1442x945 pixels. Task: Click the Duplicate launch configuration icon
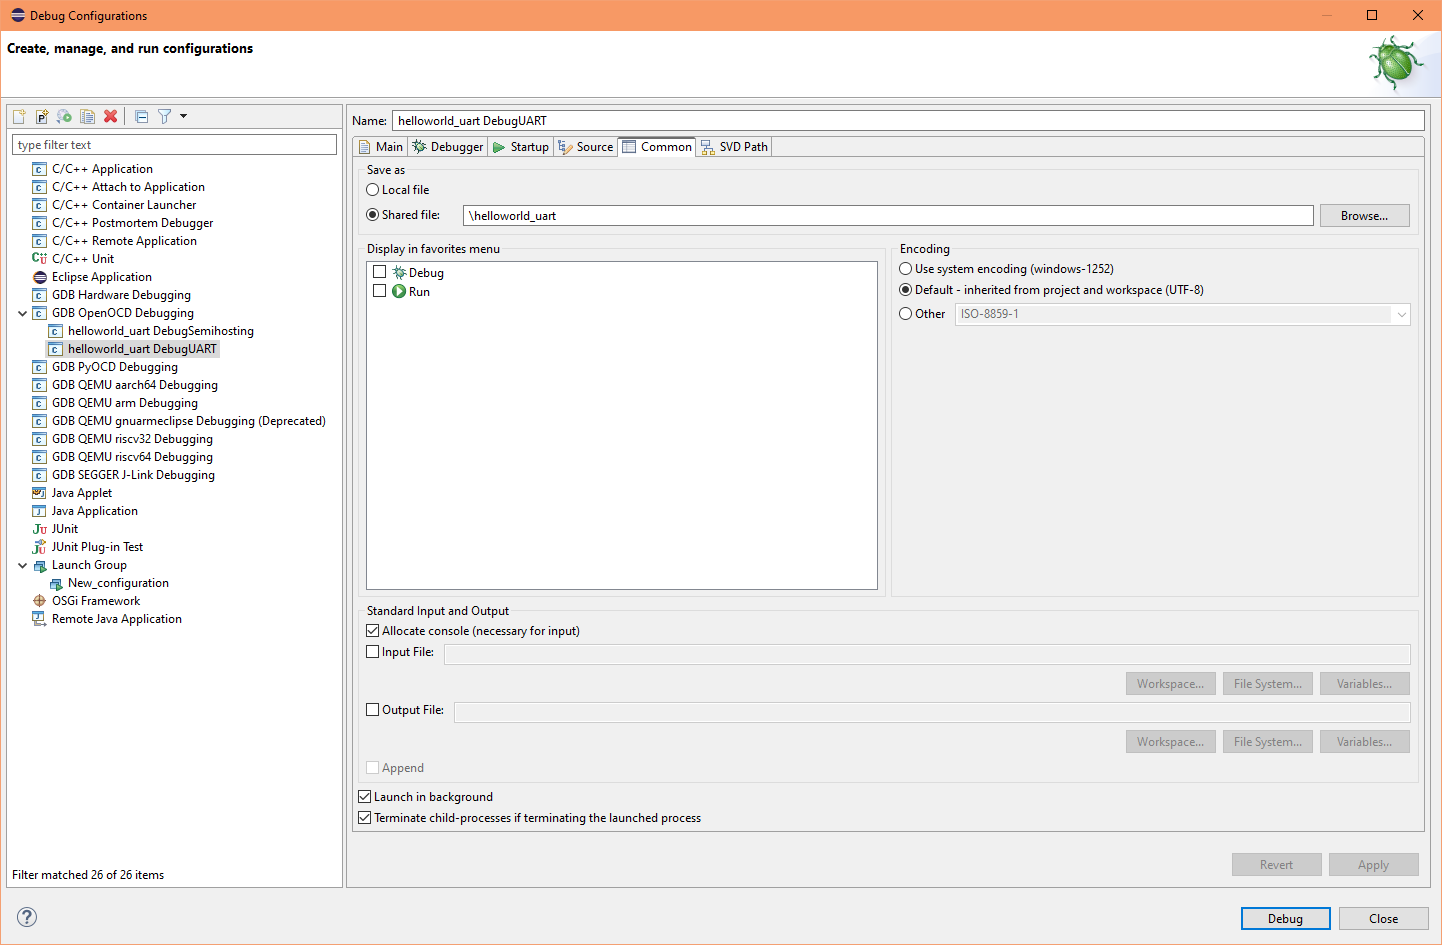click(x=87, y=116)
